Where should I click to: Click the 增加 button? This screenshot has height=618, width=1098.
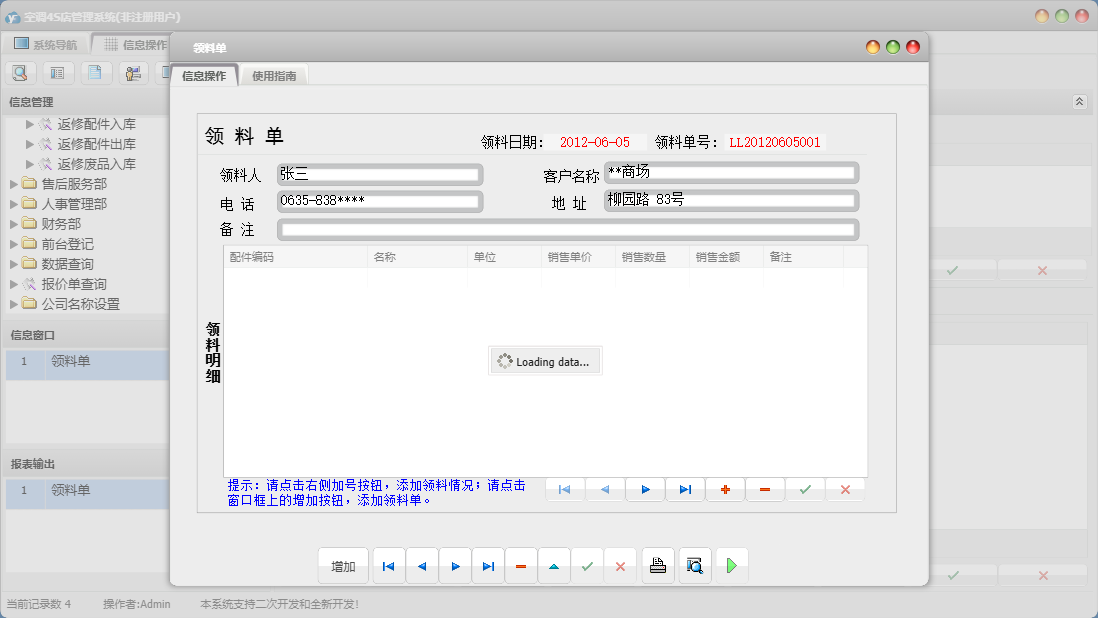pos(343,566)
